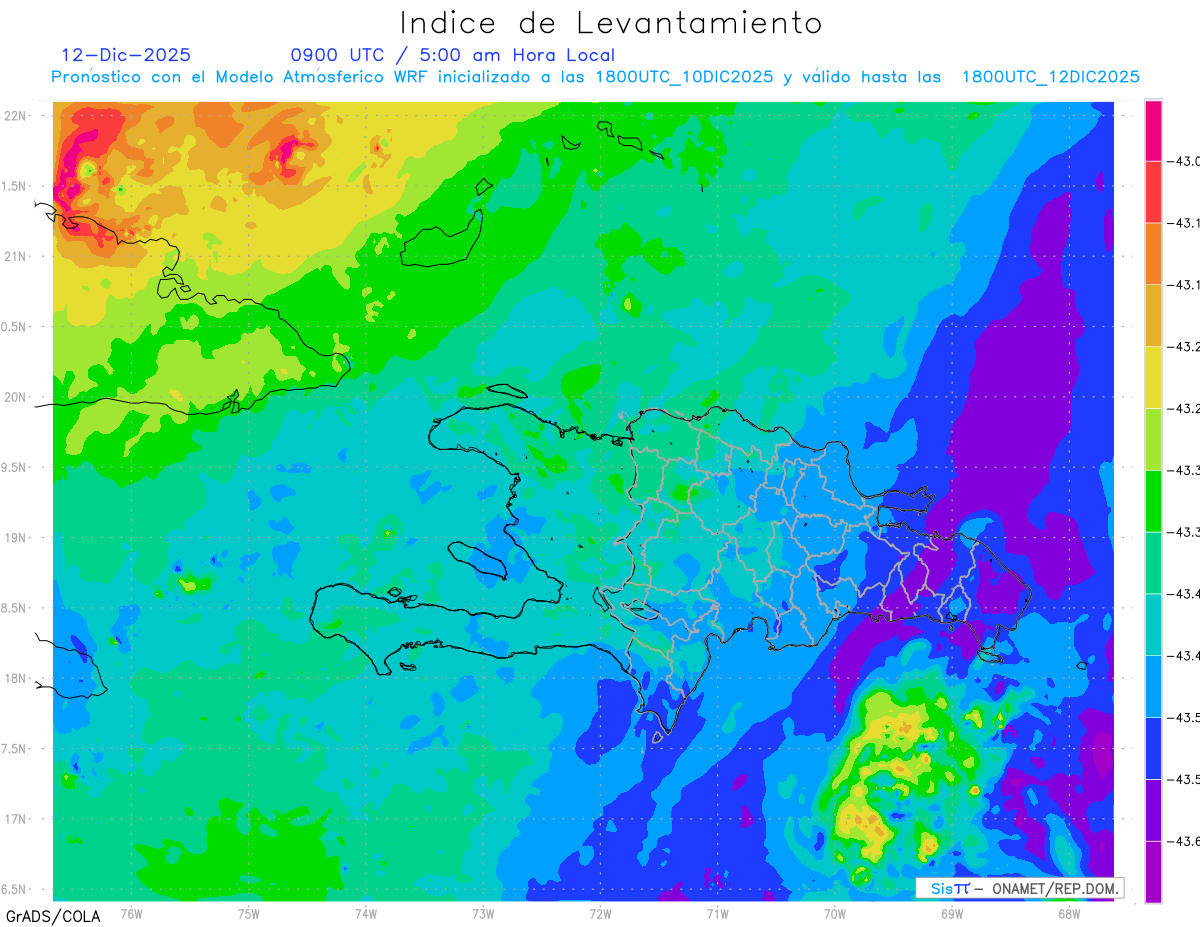Viewport: 1200px width, 927px height.
Task: Pick the pure green swatch in the scale
Action: (x=1153, y=501)
